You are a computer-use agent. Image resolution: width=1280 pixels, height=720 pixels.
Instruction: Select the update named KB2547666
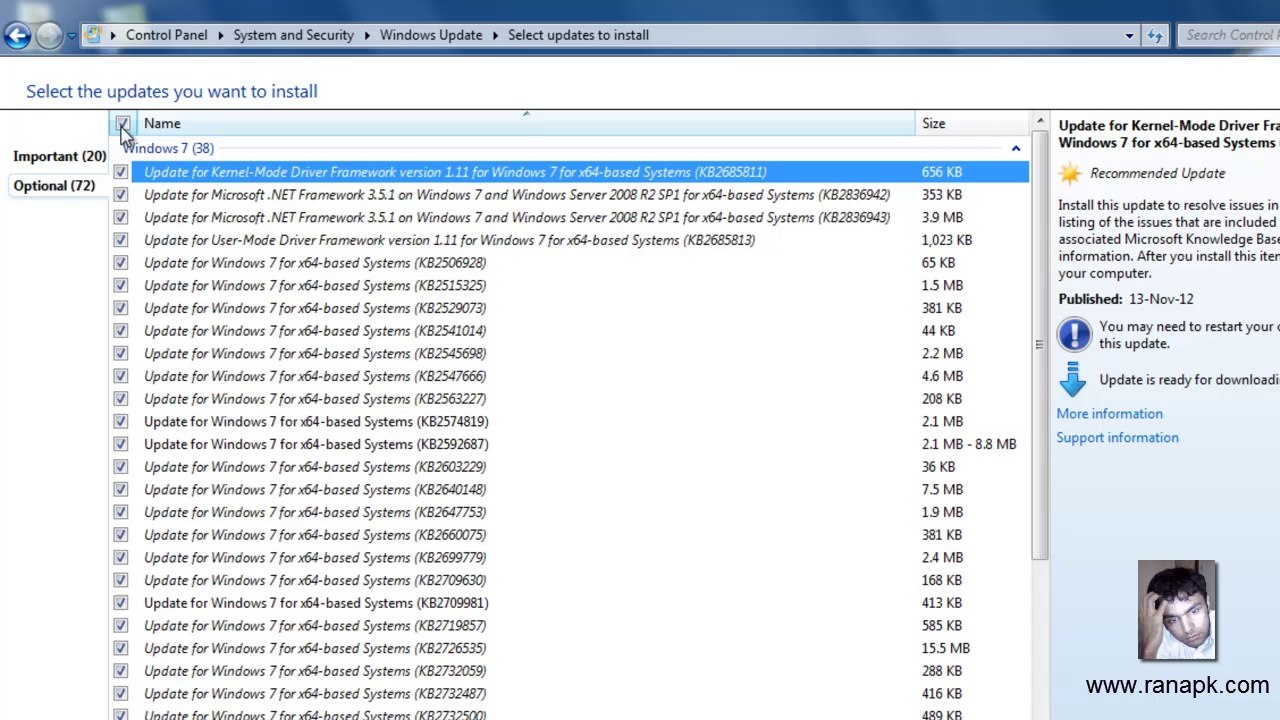pos(315,376)
